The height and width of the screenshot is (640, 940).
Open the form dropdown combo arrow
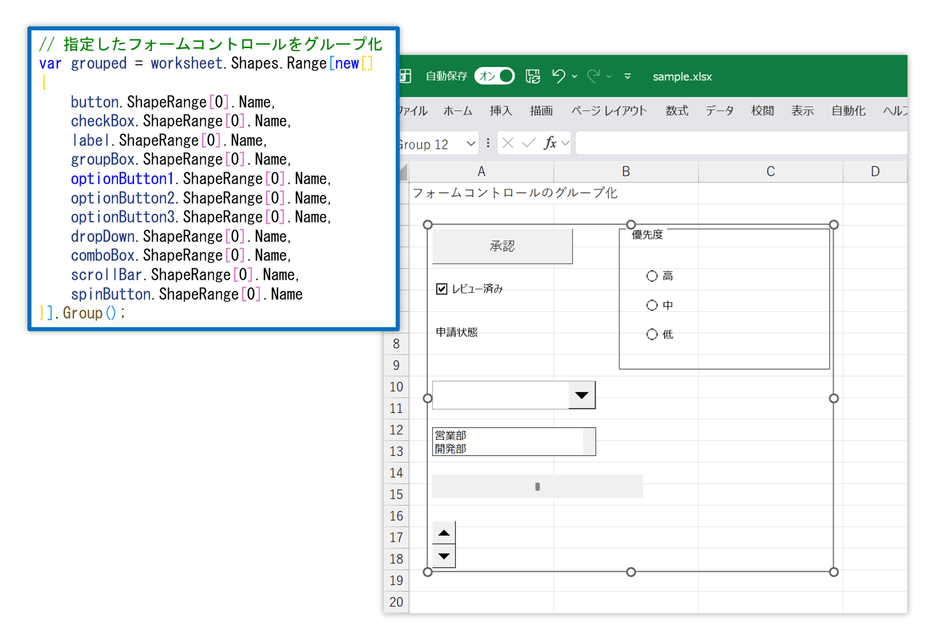tap(582, 395)
